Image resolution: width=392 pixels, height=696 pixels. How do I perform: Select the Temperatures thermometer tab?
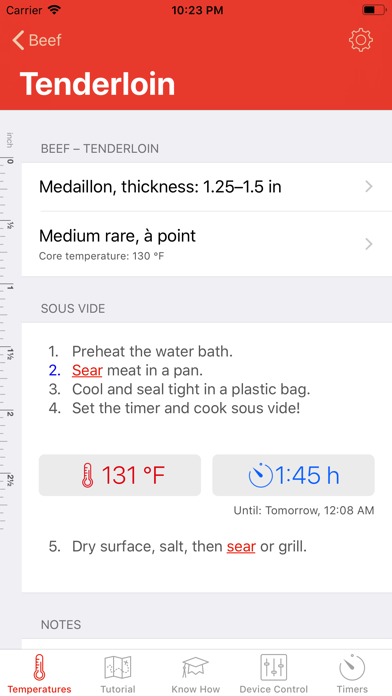[x=40, y=673]
